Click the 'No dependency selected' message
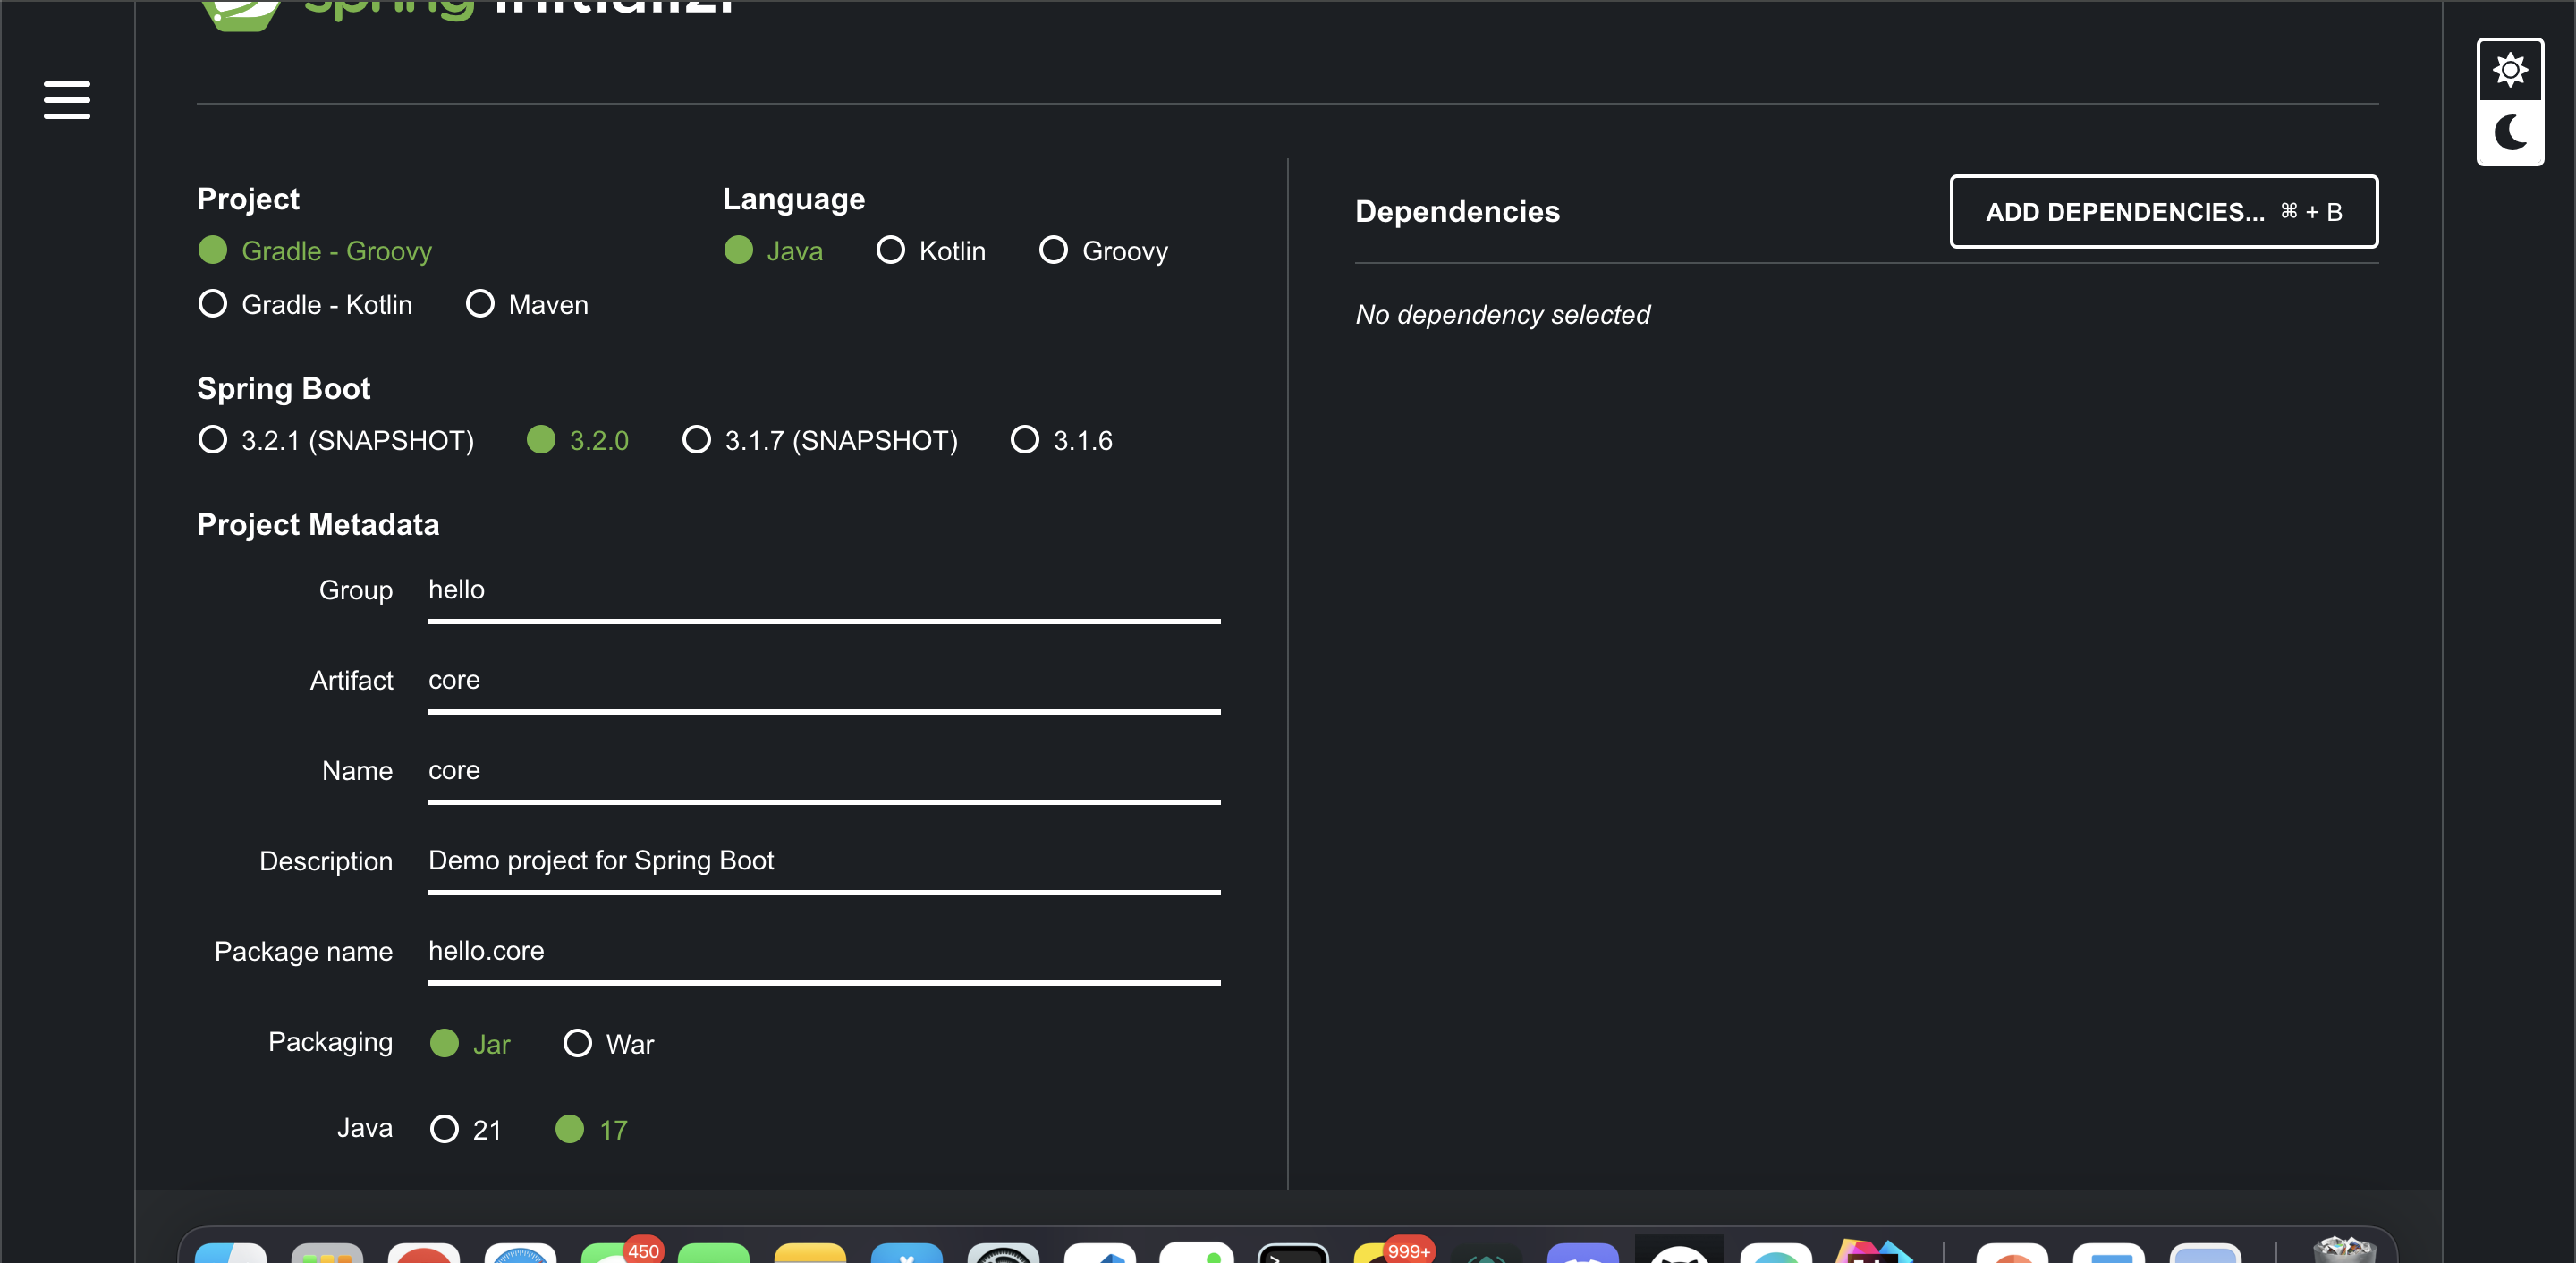The height and width of the screenshot is (1263, 2576). click(x=1502, y=315)
